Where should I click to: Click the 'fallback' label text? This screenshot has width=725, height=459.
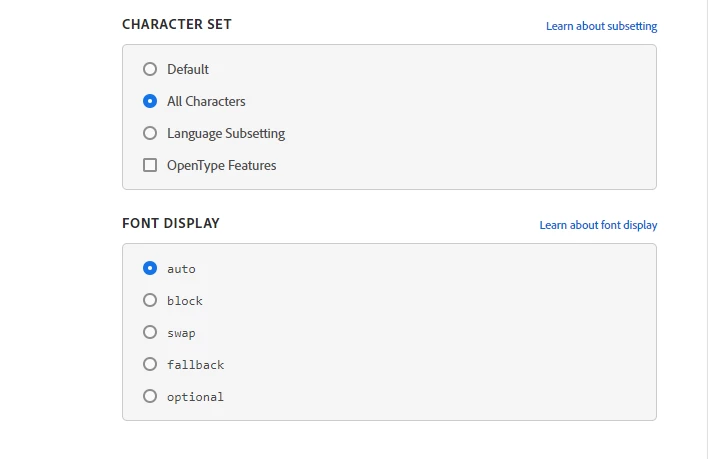click(195, 365)
